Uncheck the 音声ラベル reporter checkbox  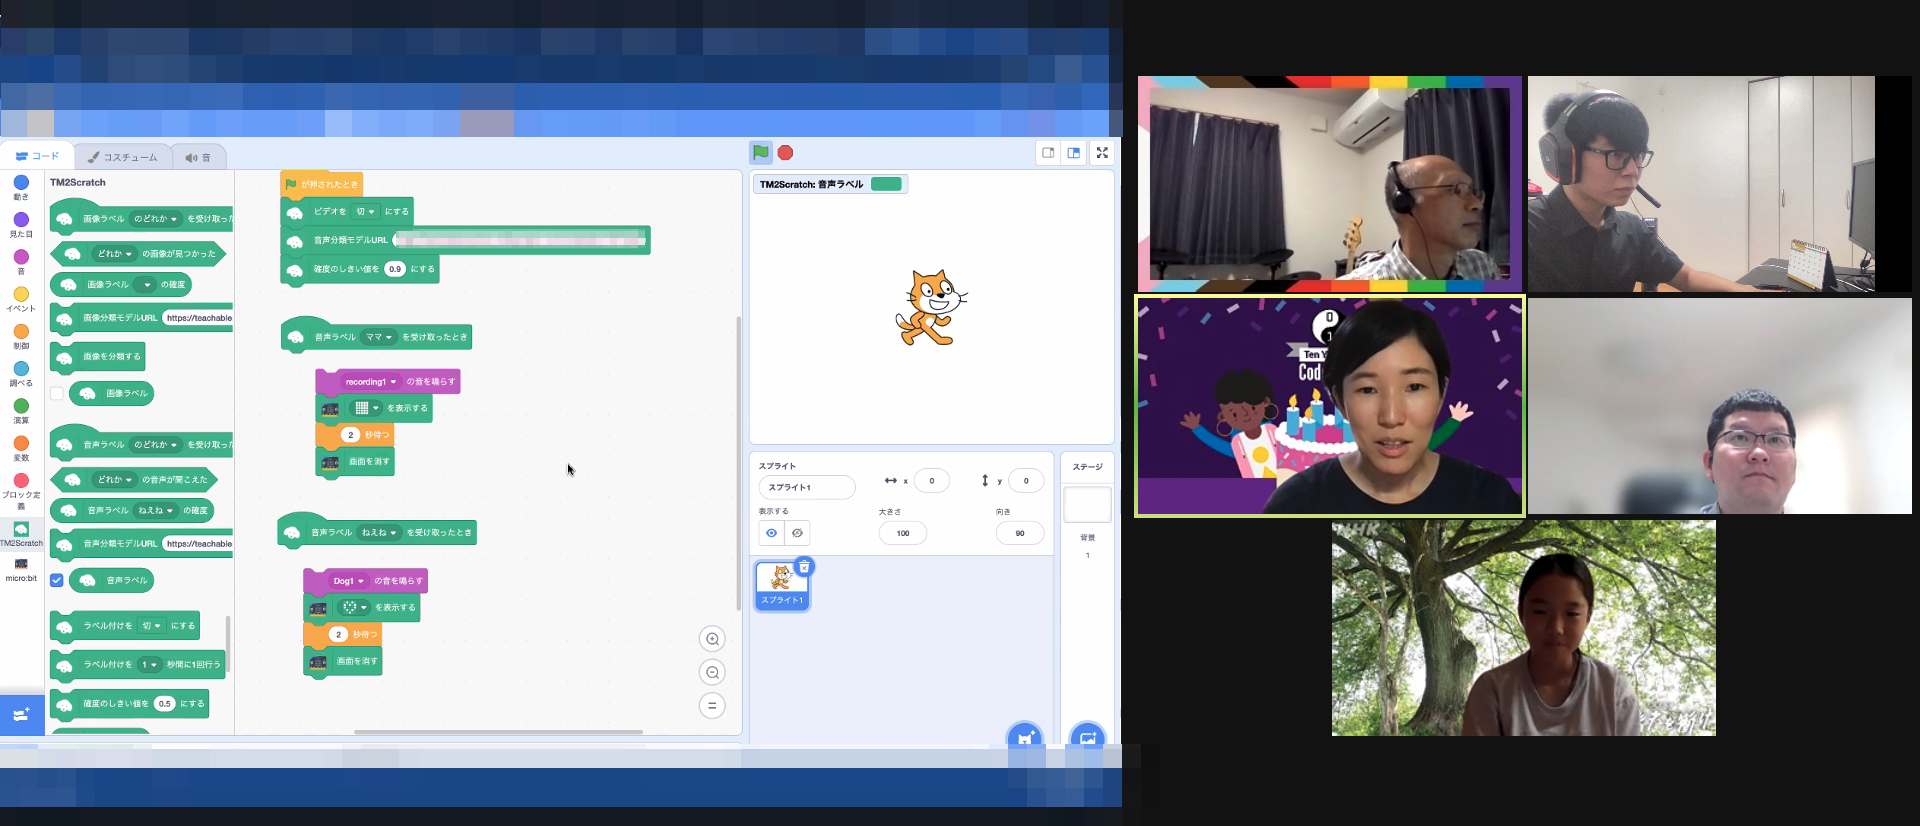coord(57,580)
